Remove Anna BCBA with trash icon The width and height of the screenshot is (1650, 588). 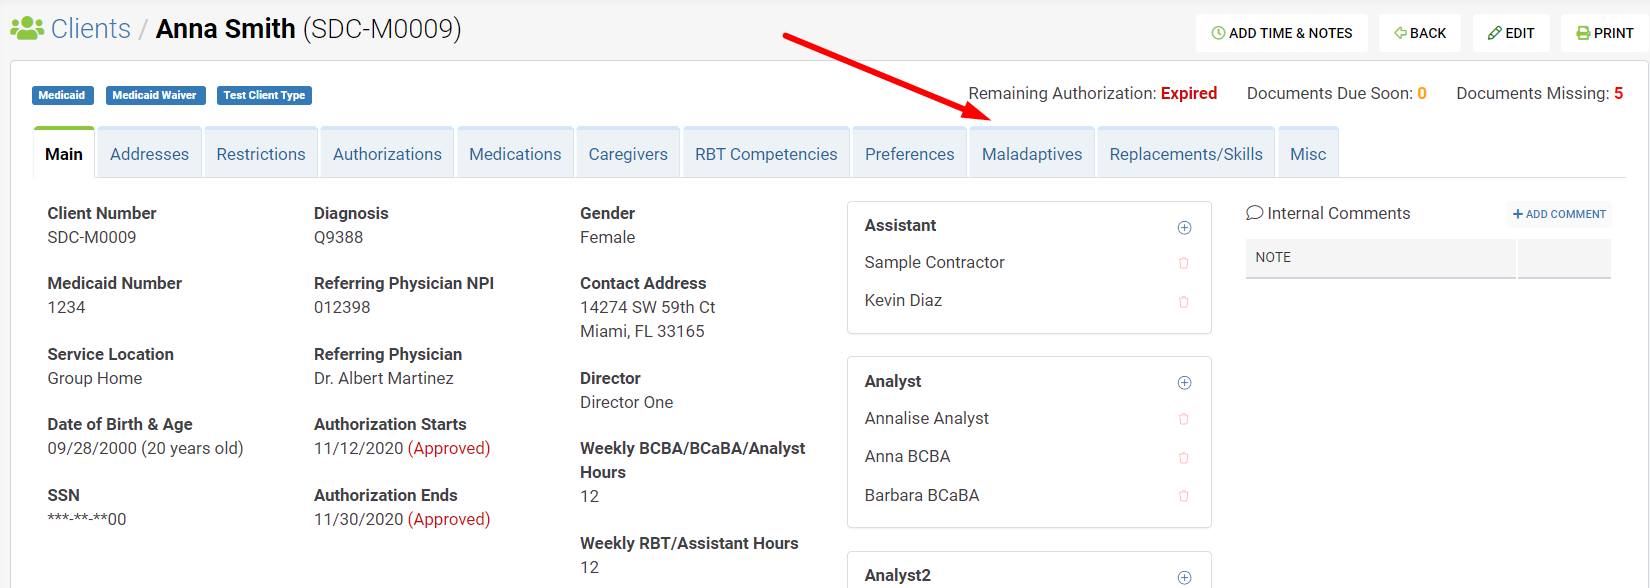(x=1184, y=458)
